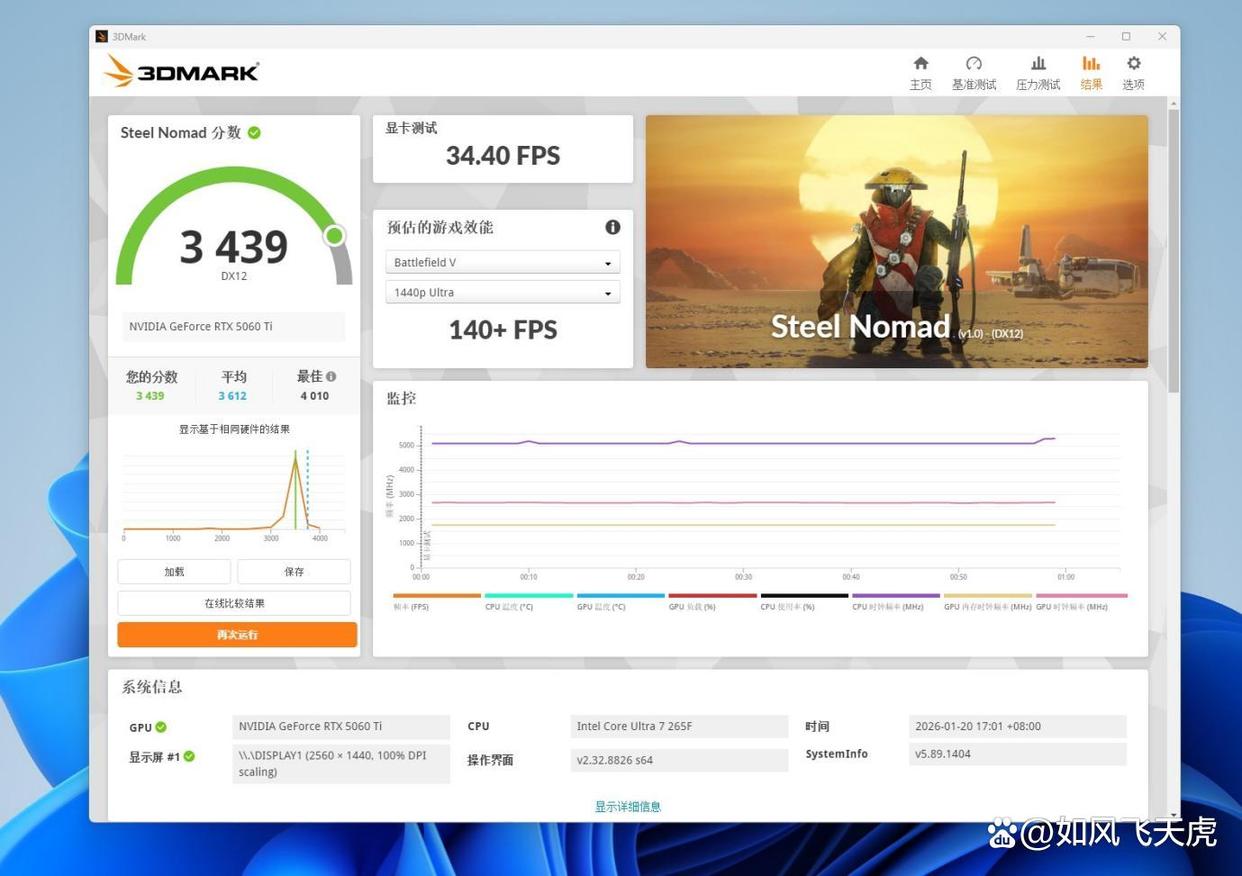Click the info icon beside 预估的游戏效能
Screen dimensions: 1242x876
pyautogui.click(x=613, y=227)
